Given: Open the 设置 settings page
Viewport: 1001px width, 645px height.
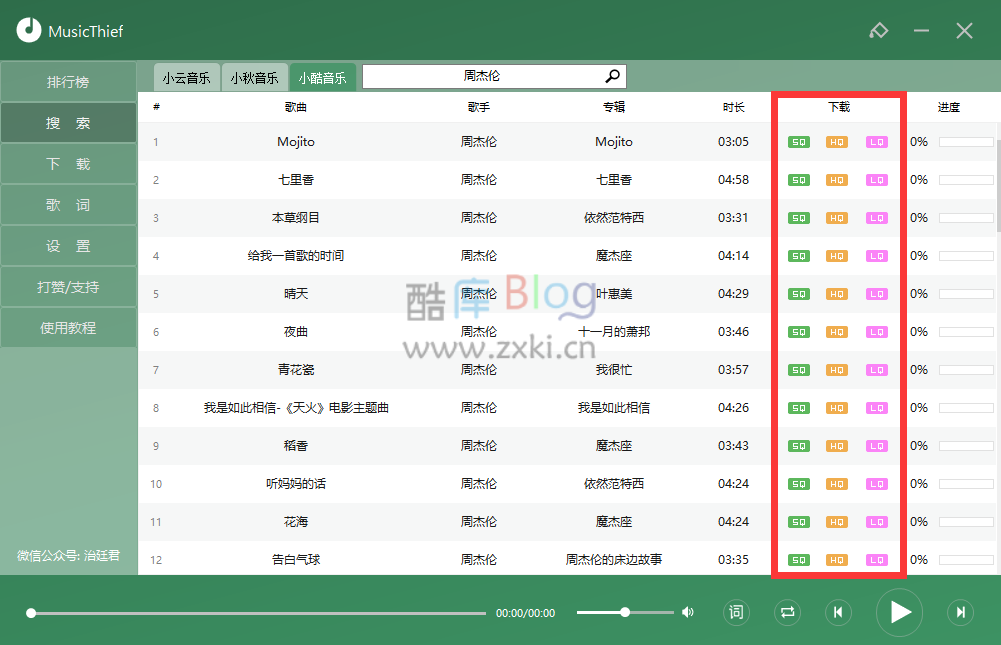Looking at the screenshot, I should tap(68, 245).
